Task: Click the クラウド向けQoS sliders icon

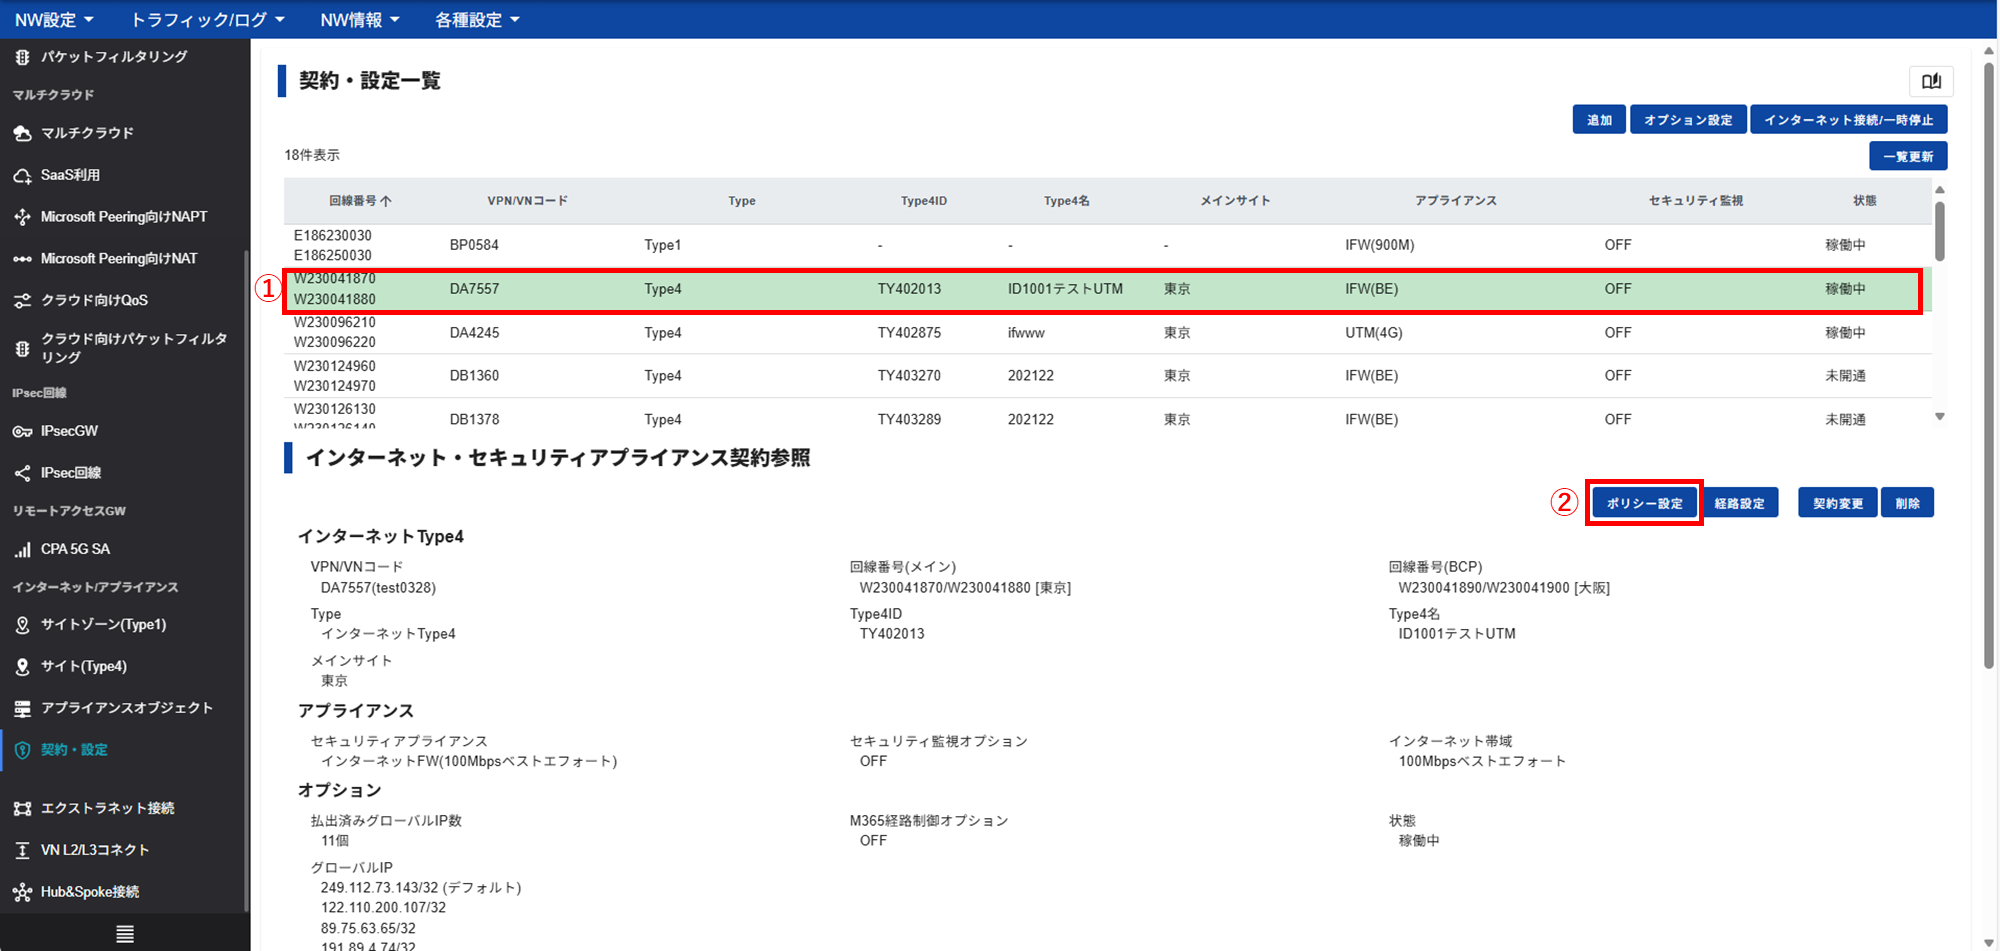Action: tap(22, 300)
